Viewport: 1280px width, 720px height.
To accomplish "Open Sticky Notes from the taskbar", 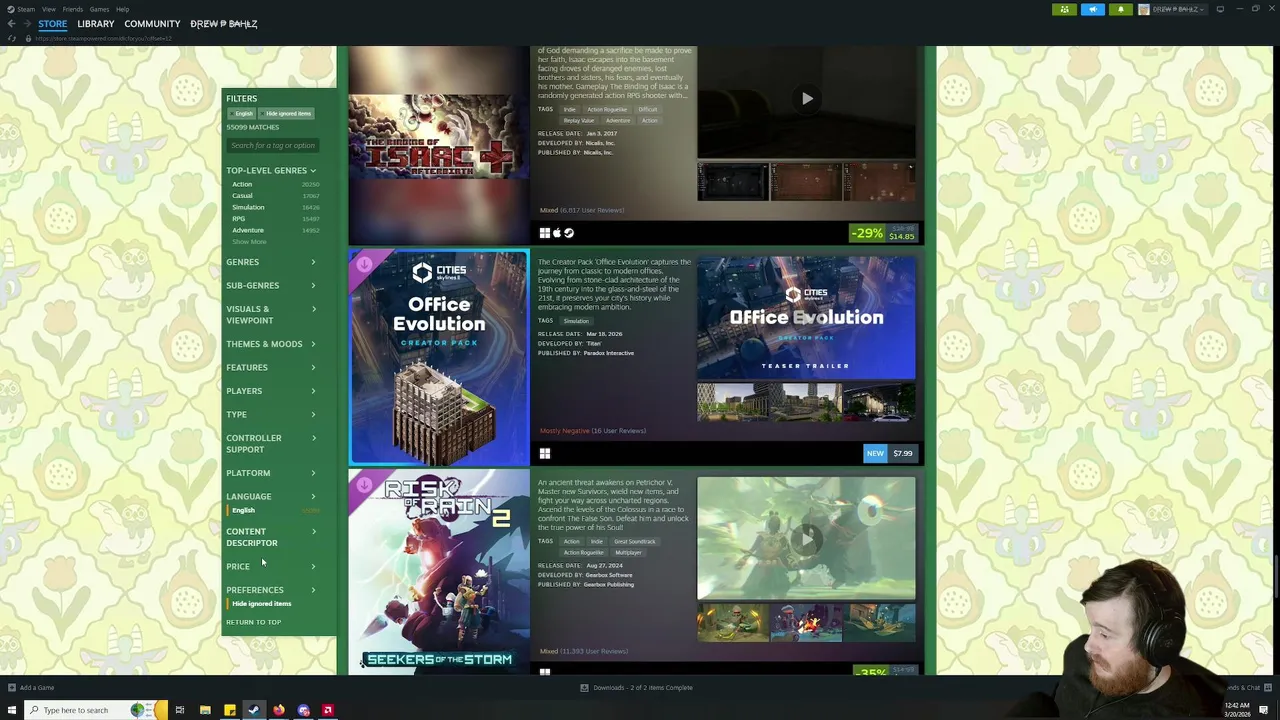I will click(229, 710).
